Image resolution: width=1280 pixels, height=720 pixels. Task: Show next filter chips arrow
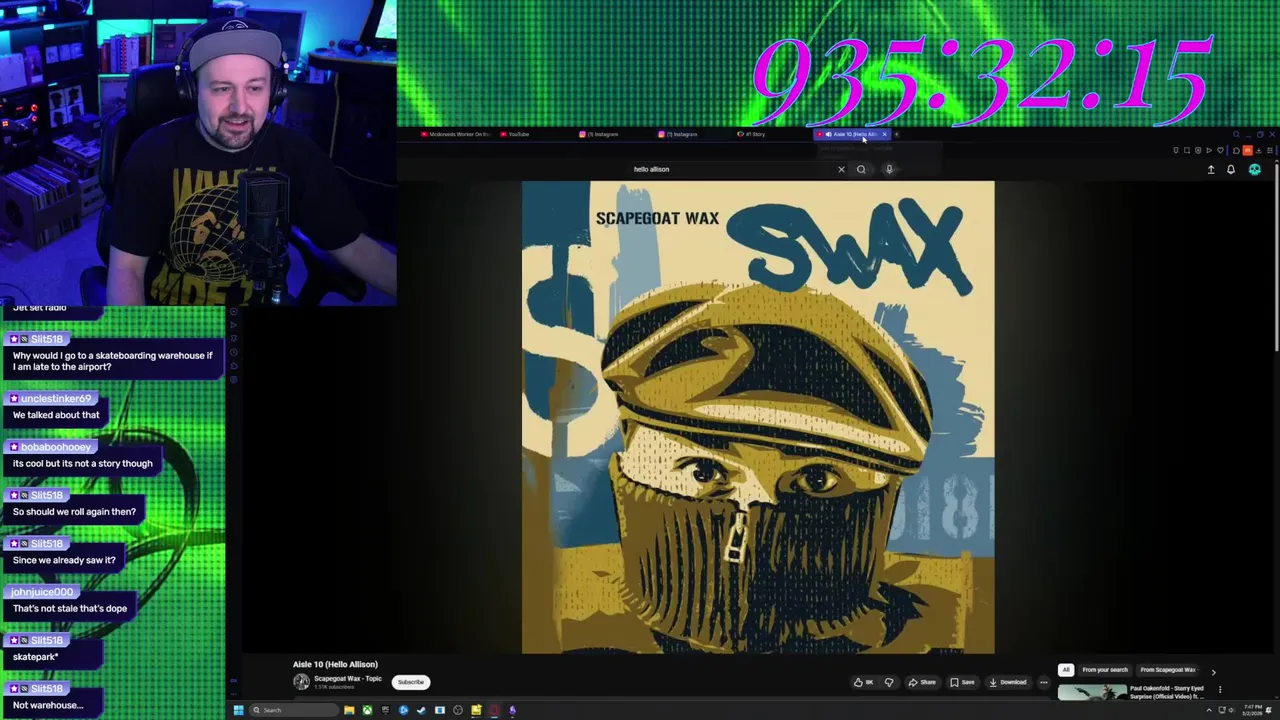(x=1213, y=671)
